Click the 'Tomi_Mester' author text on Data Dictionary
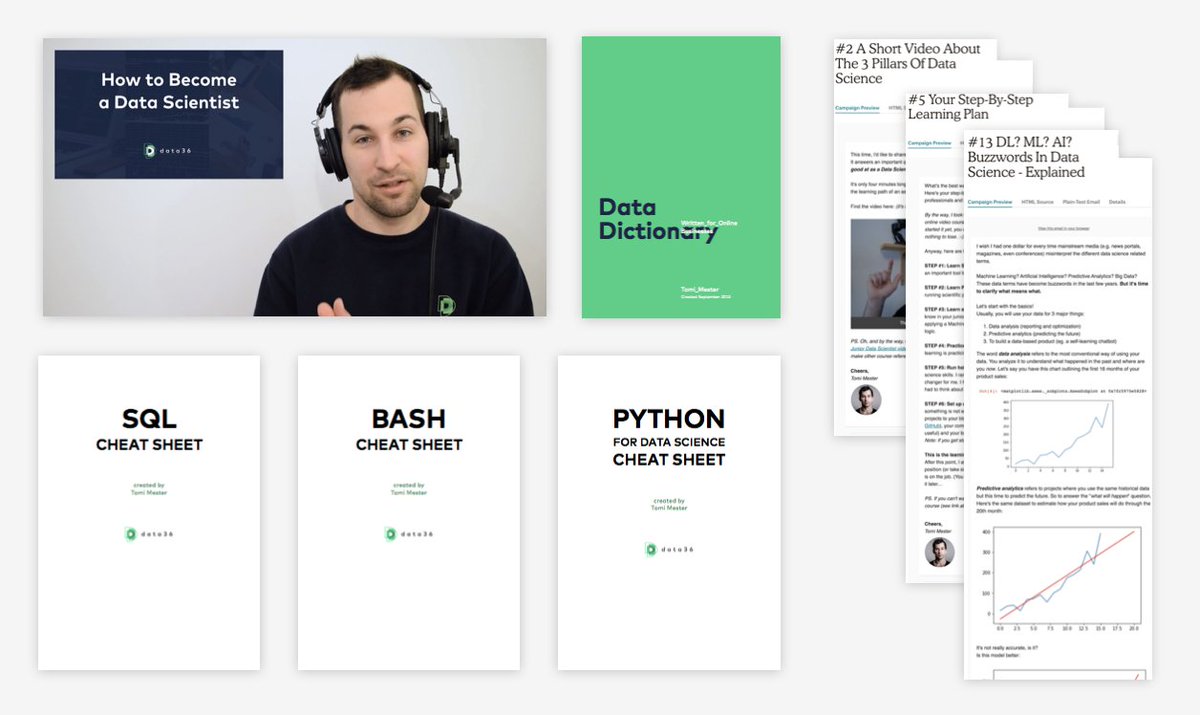The height and width of the screenshot is (715, 1200). coord(701,288)
